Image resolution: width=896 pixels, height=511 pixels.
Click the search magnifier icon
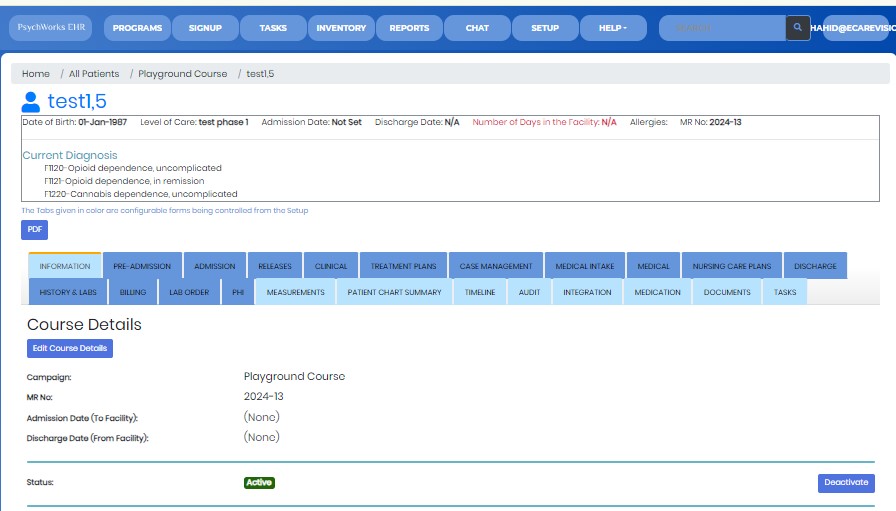click(x=797, y=28)
